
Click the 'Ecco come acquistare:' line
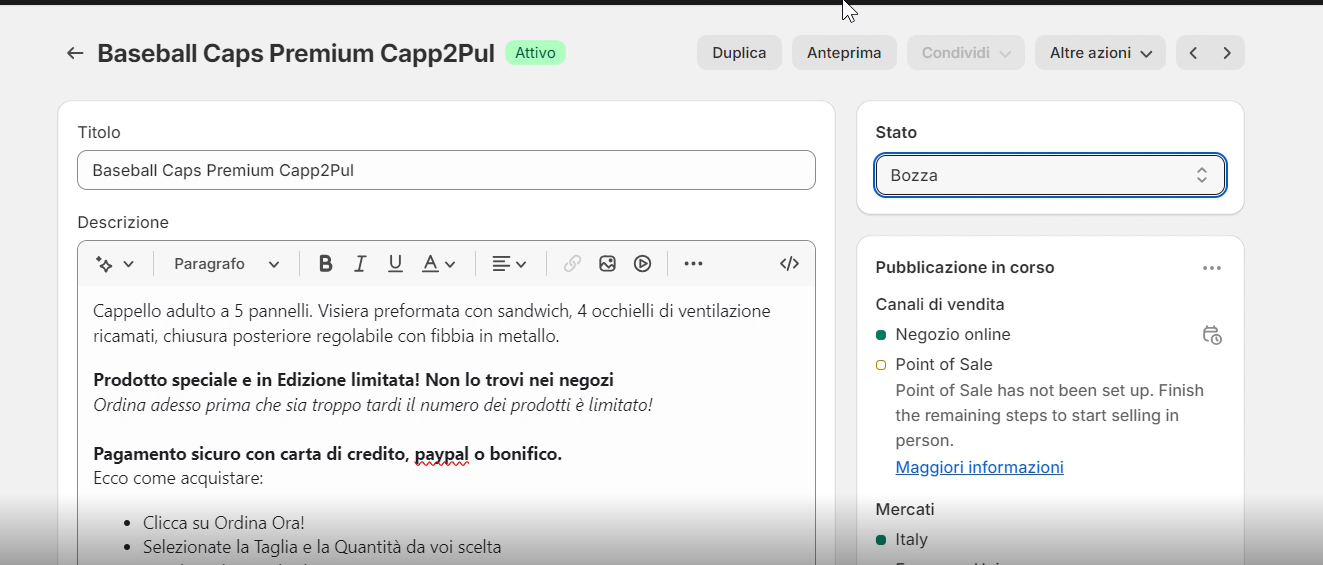coord(178,479)
